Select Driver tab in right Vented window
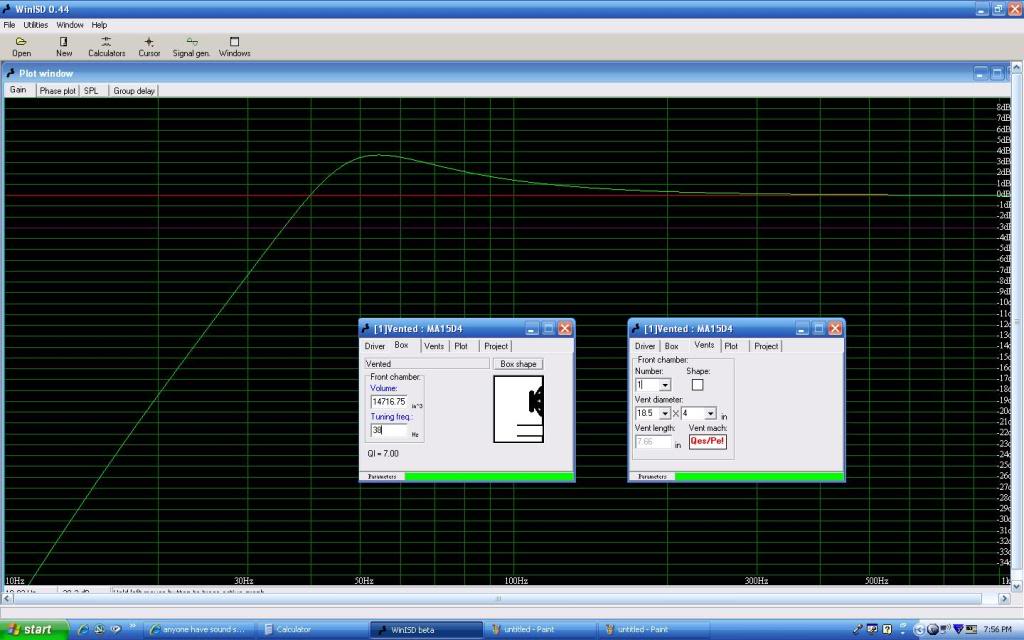 645,346
